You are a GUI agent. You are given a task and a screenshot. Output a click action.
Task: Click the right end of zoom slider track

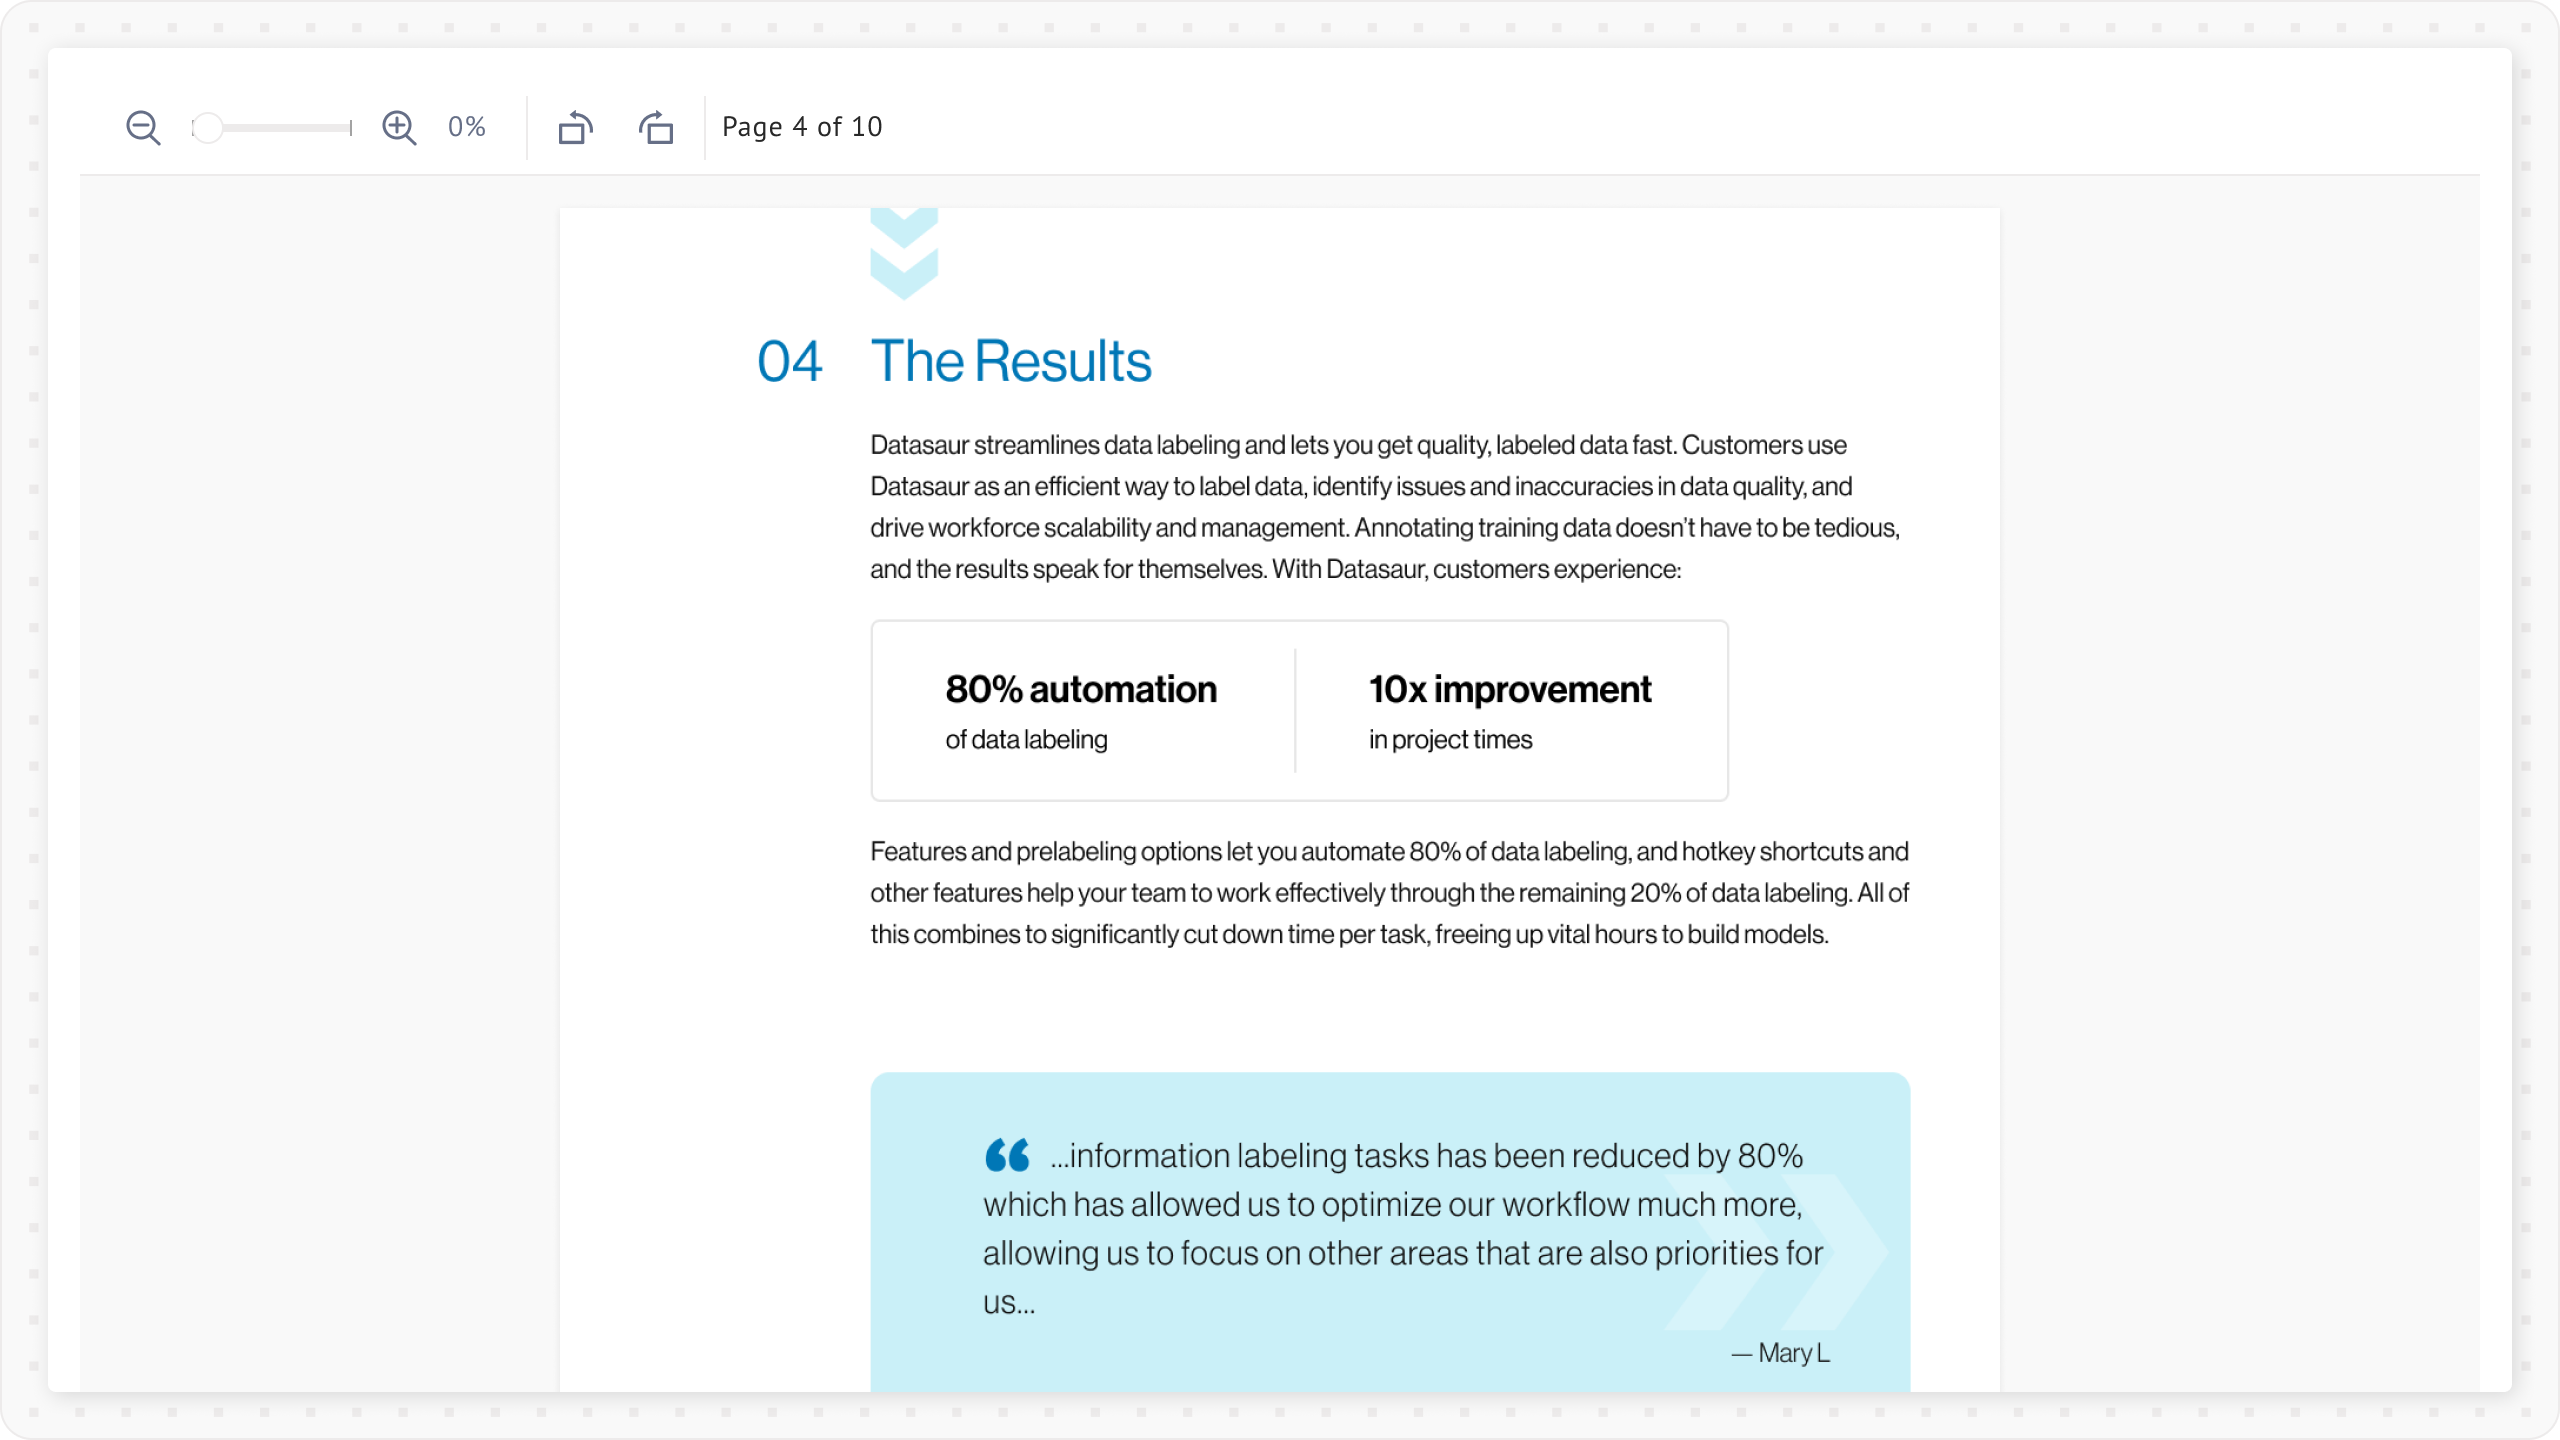[x=349, y=128]
